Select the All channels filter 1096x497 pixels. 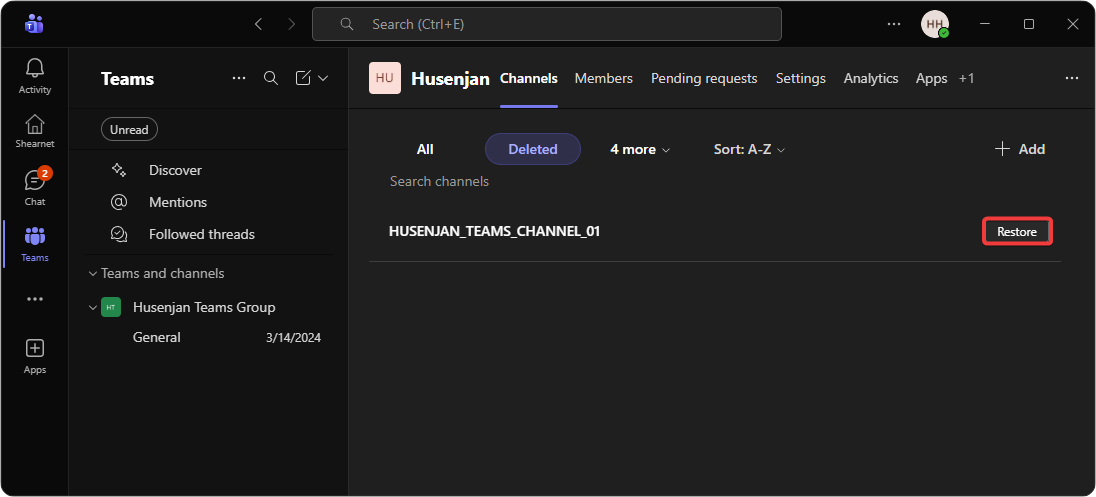(x=425, y=149)
